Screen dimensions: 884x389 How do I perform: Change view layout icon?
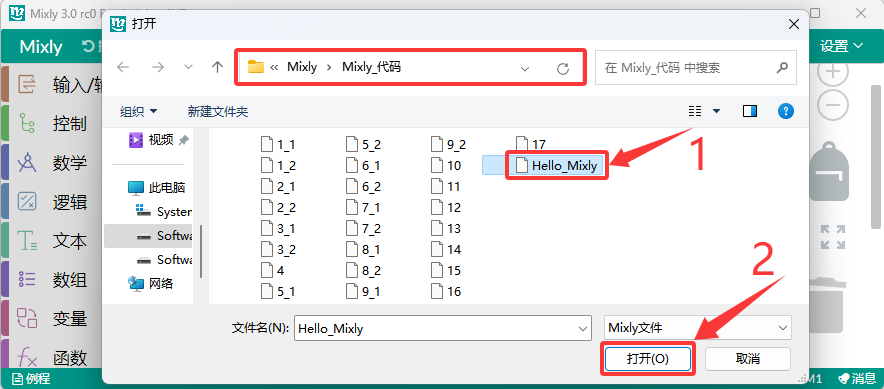[x=695, y=111]
